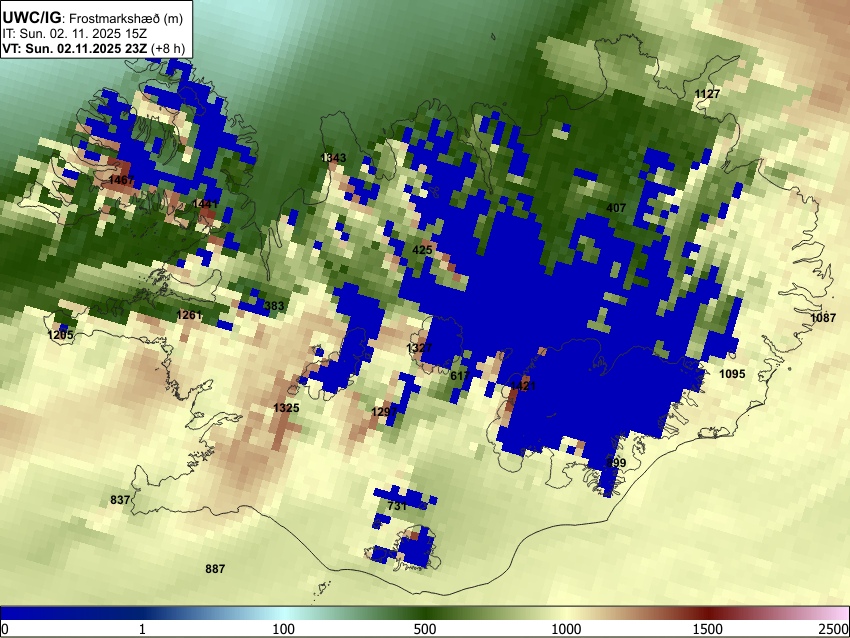This screenshot has height=638, width=850.
Task: Click the map value 383
Action: click(274, 306)
